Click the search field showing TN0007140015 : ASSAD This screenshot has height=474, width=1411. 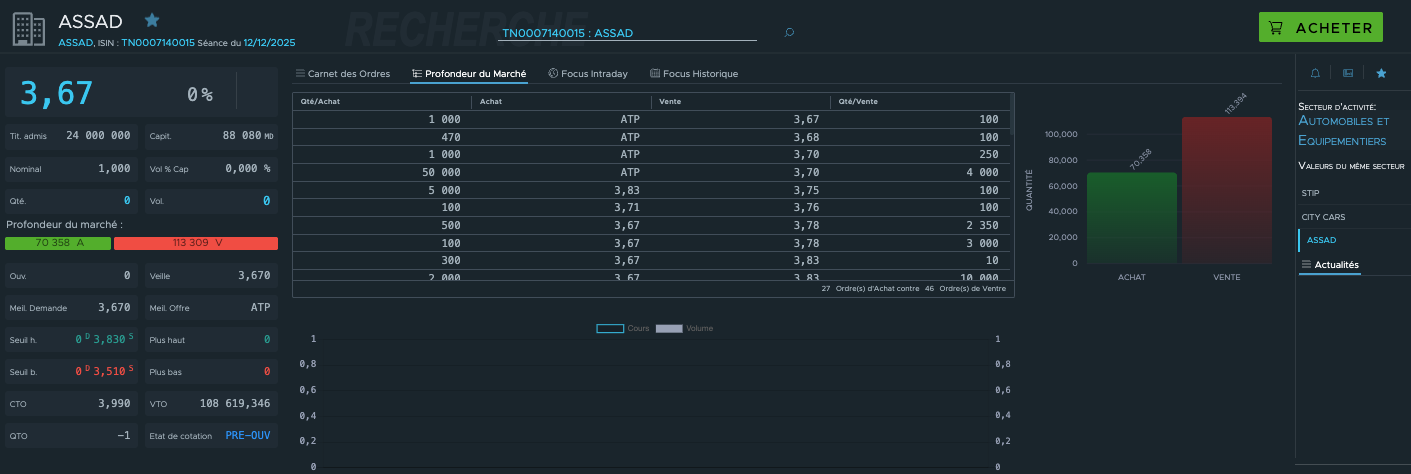627,33
